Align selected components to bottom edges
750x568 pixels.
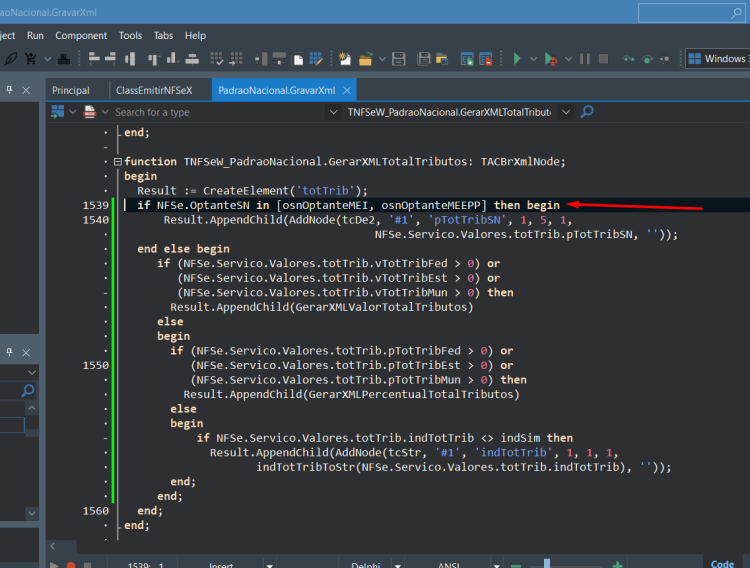(172, 59)
